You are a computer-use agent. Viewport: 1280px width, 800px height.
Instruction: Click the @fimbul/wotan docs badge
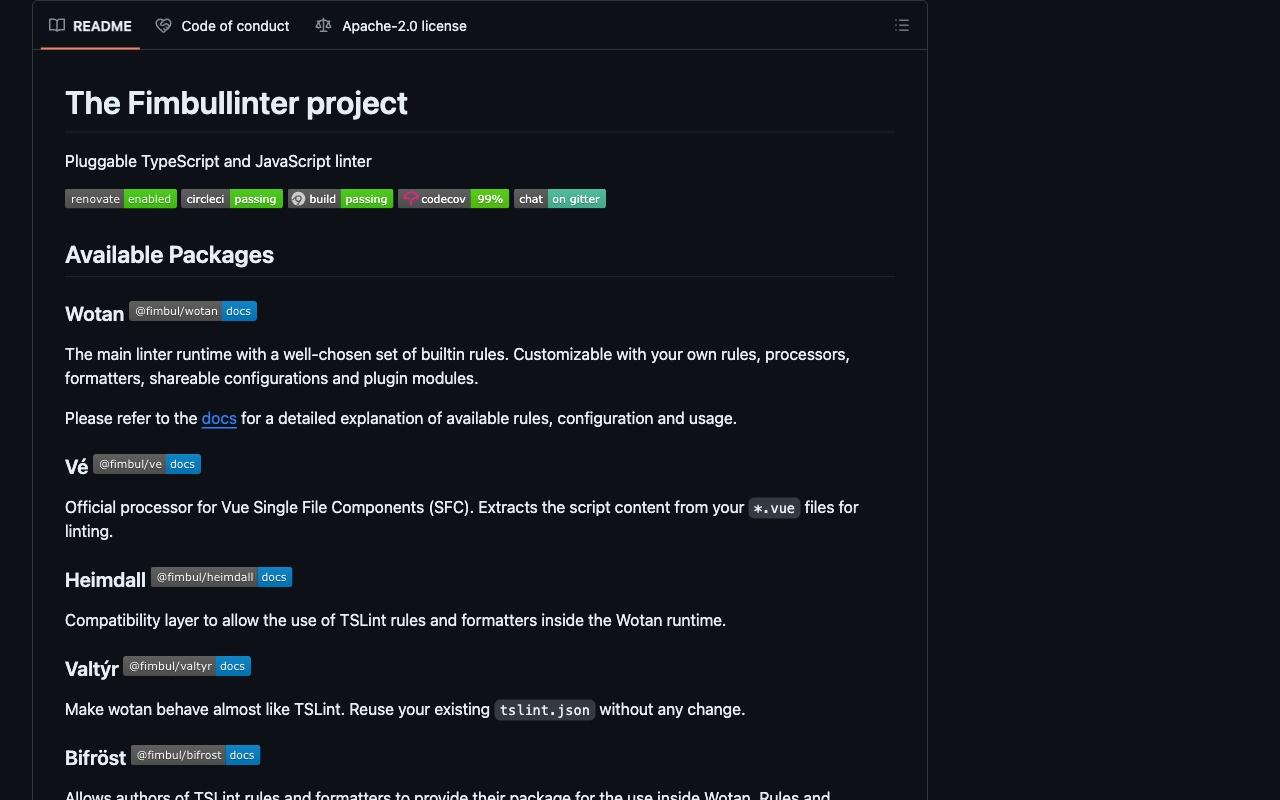point(193,311)
